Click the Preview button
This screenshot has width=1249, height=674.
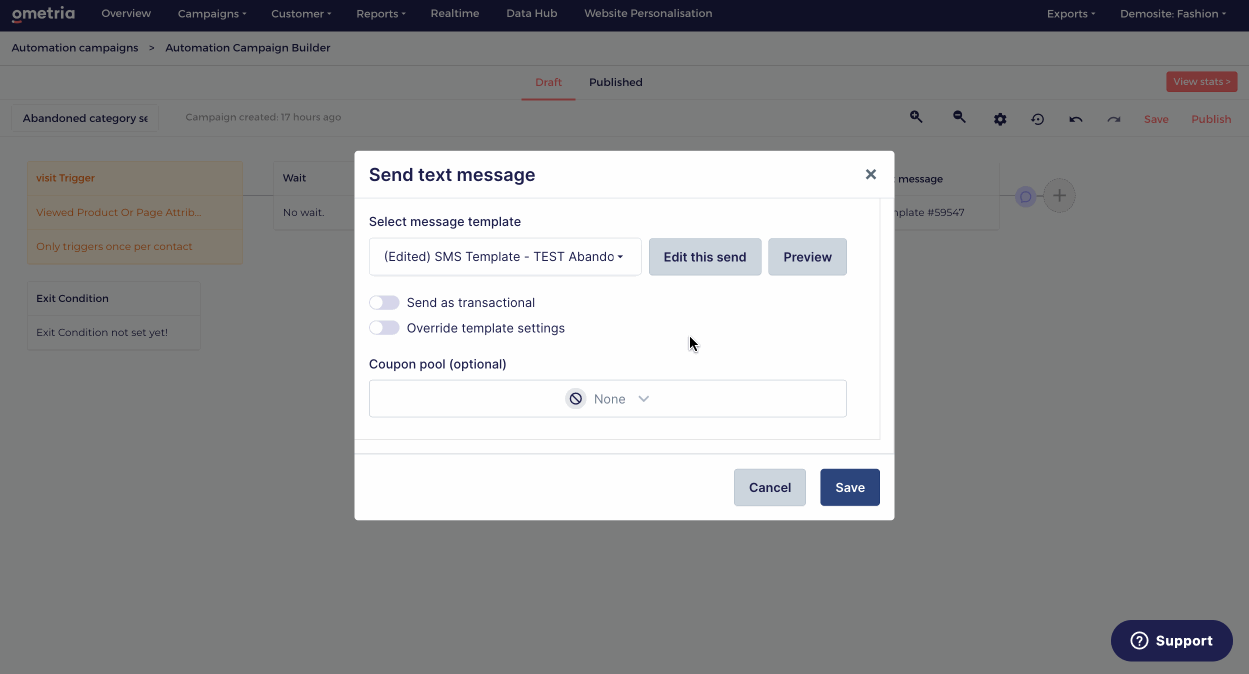click(x=808, y=257)
